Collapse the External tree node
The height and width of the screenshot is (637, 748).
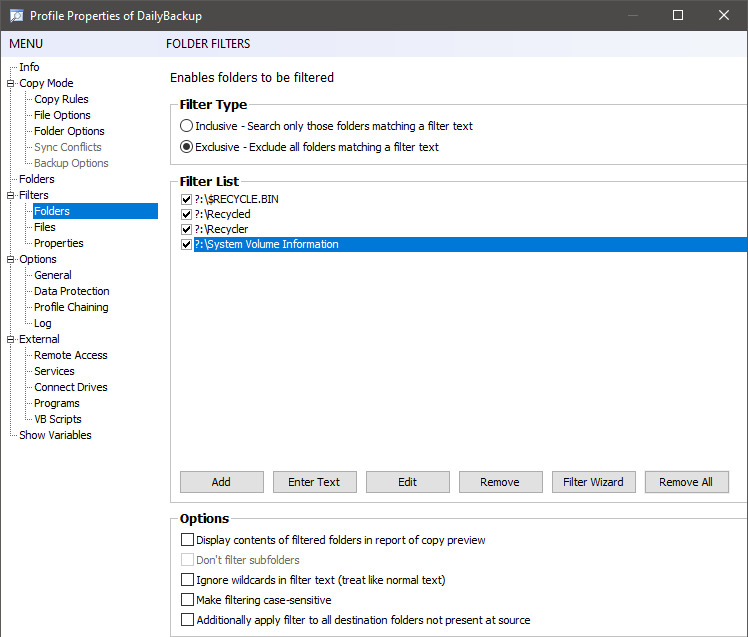pyautogui.click(x=11, y=339)
